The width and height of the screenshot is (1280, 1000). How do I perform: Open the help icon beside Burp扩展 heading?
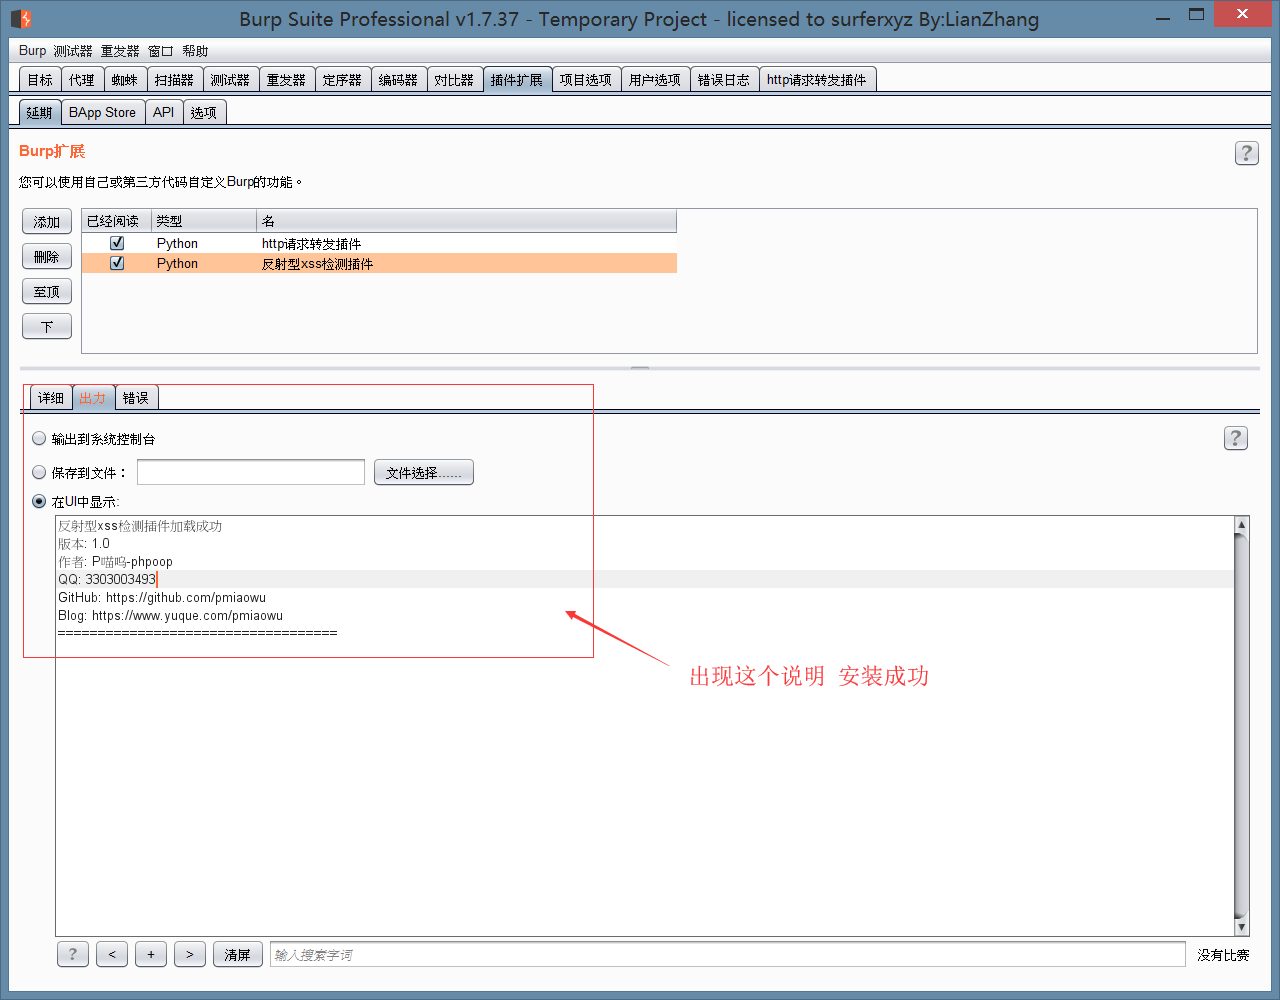click(1246, 153)
